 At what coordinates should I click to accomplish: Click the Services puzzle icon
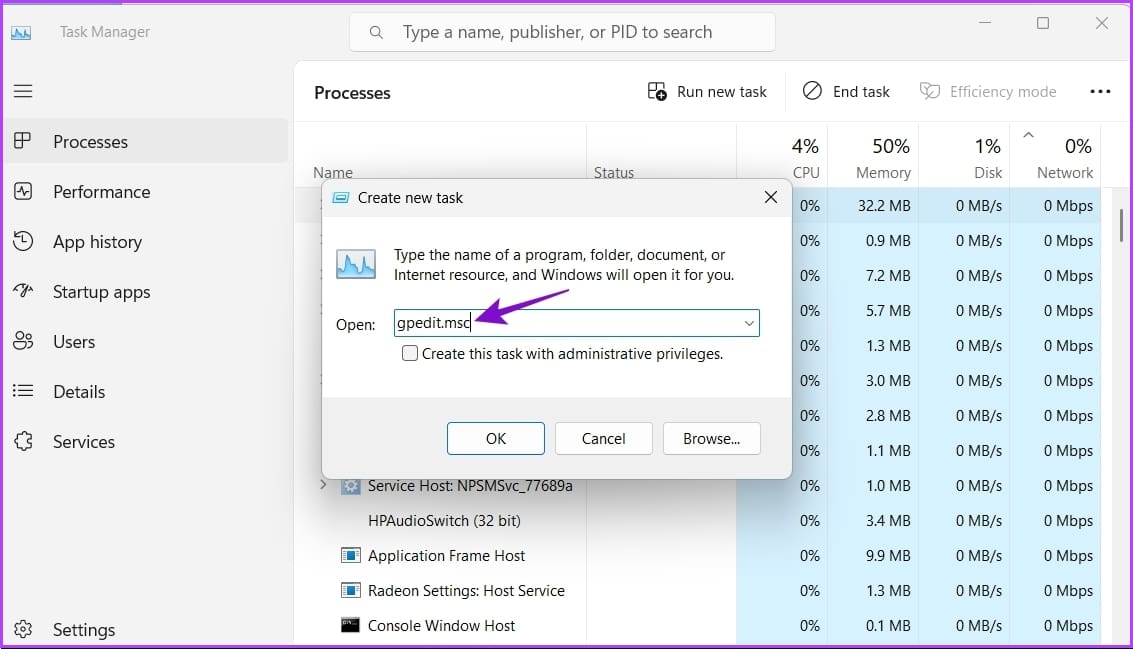23,441
